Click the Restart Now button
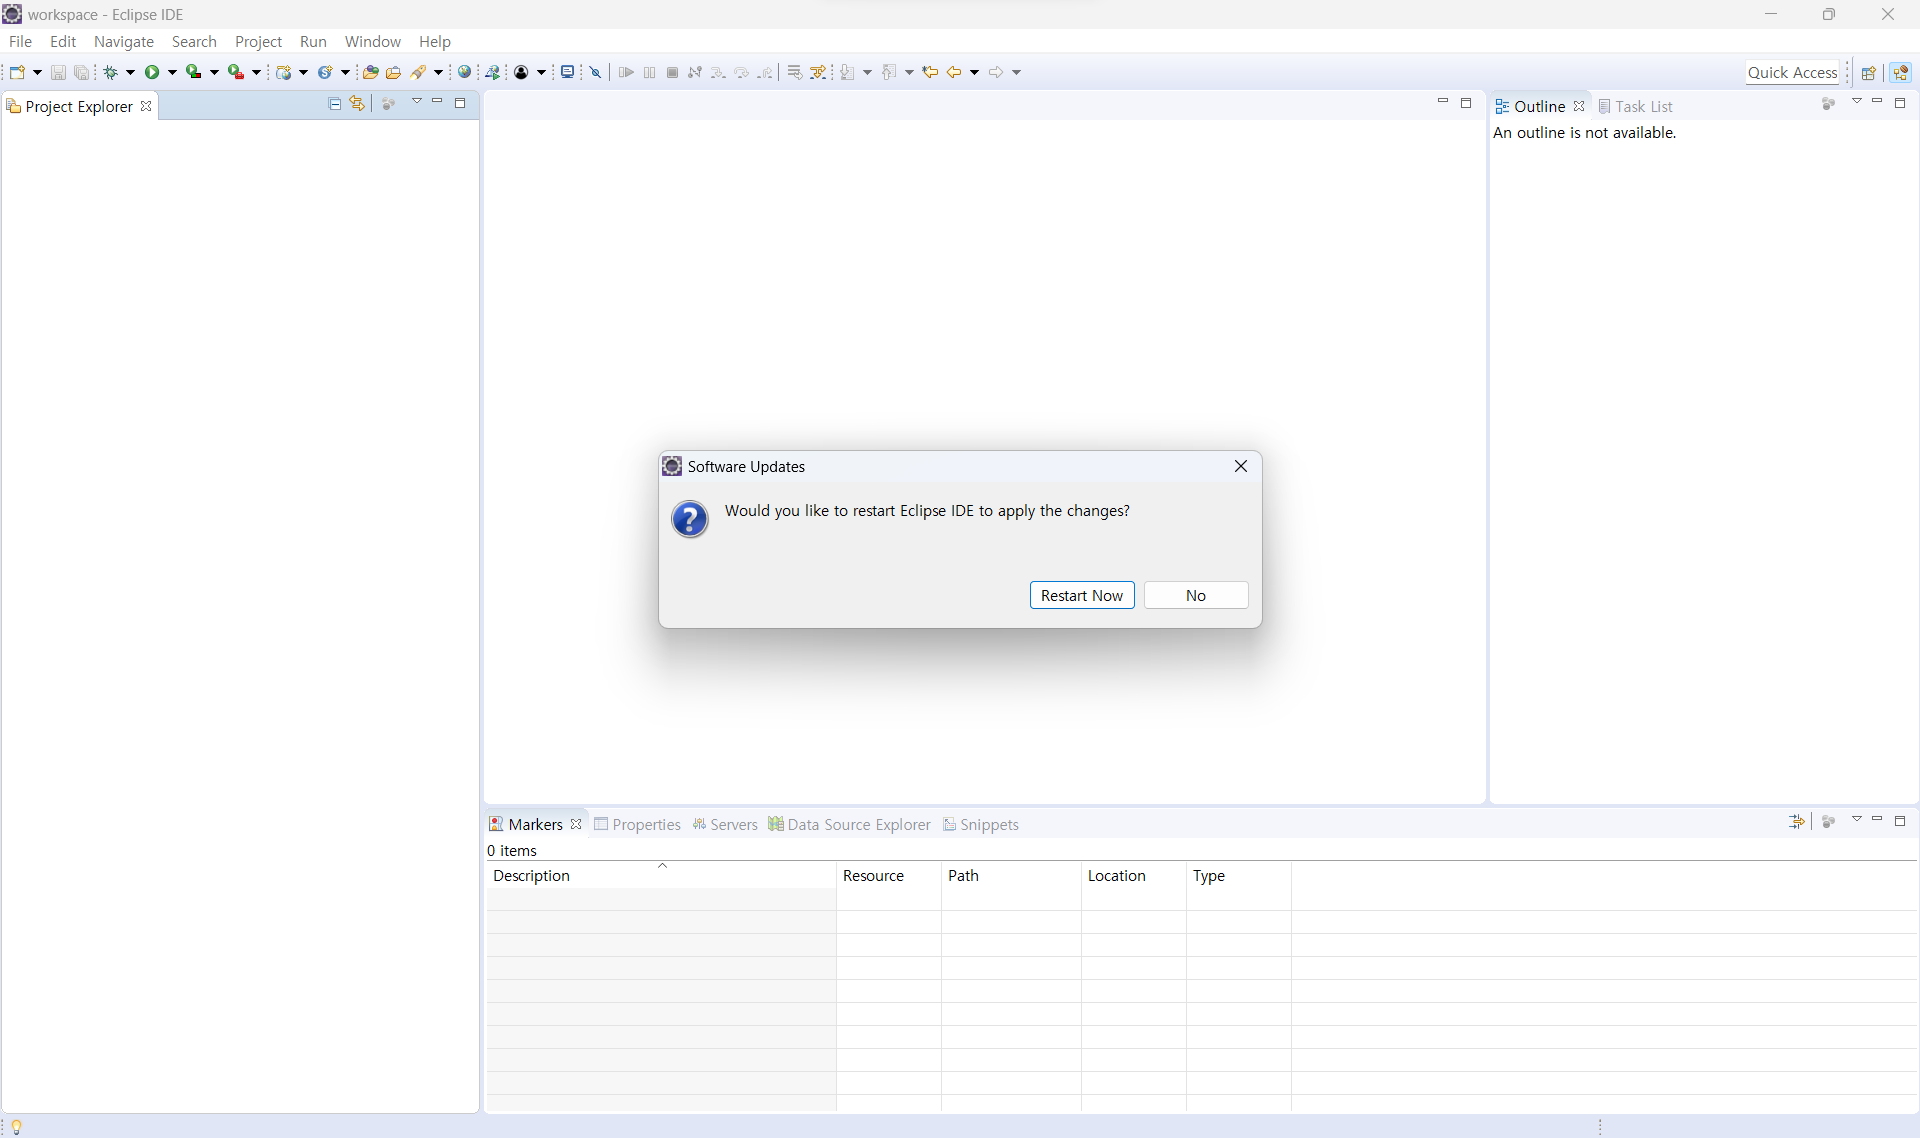 (x=1082, y=595)
